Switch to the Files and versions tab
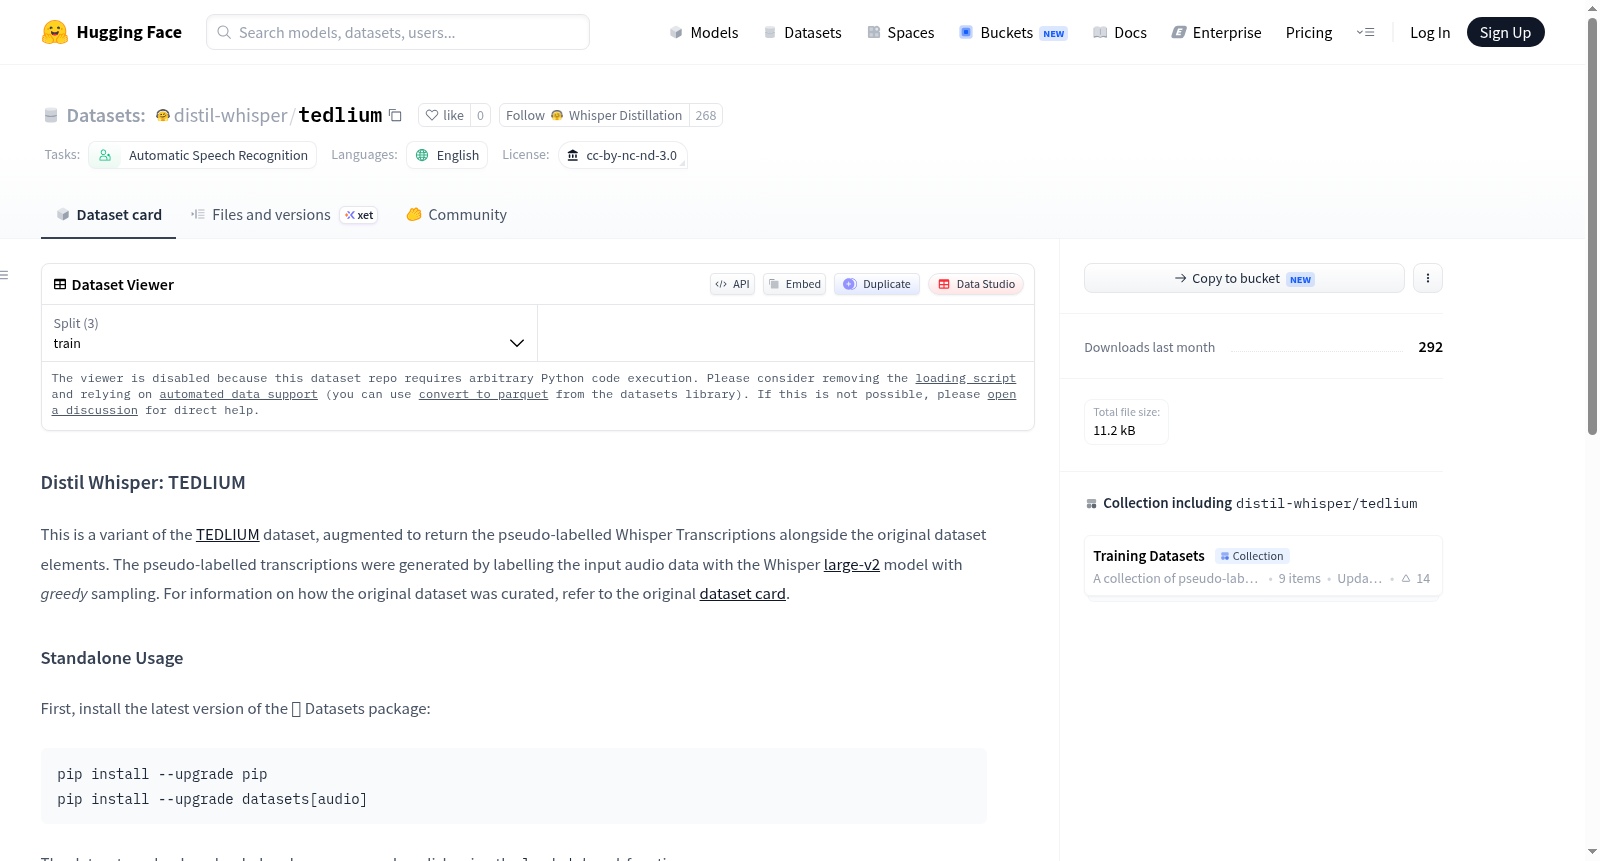1600x861 pixels. (x=284, y=215)
